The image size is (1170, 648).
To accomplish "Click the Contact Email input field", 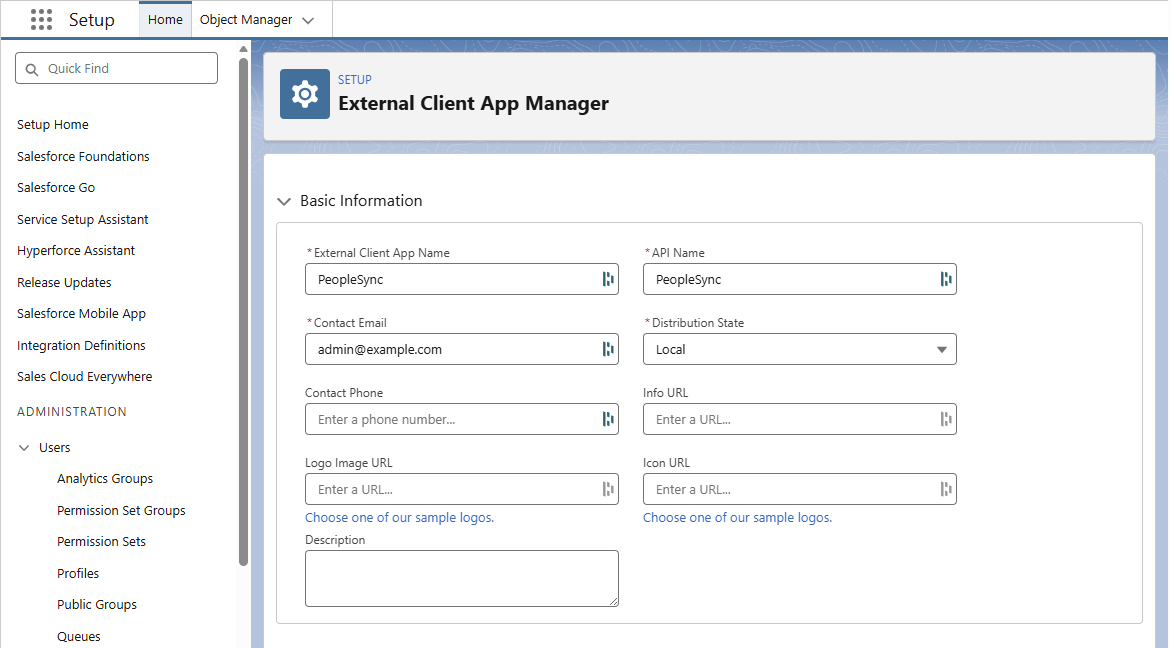I will [461, 349].
